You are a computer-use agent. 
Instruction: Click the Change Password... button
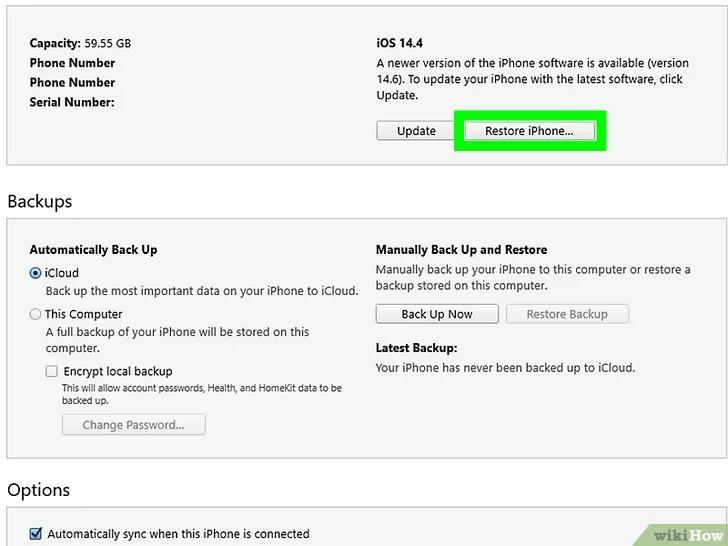tap(134, 425)
